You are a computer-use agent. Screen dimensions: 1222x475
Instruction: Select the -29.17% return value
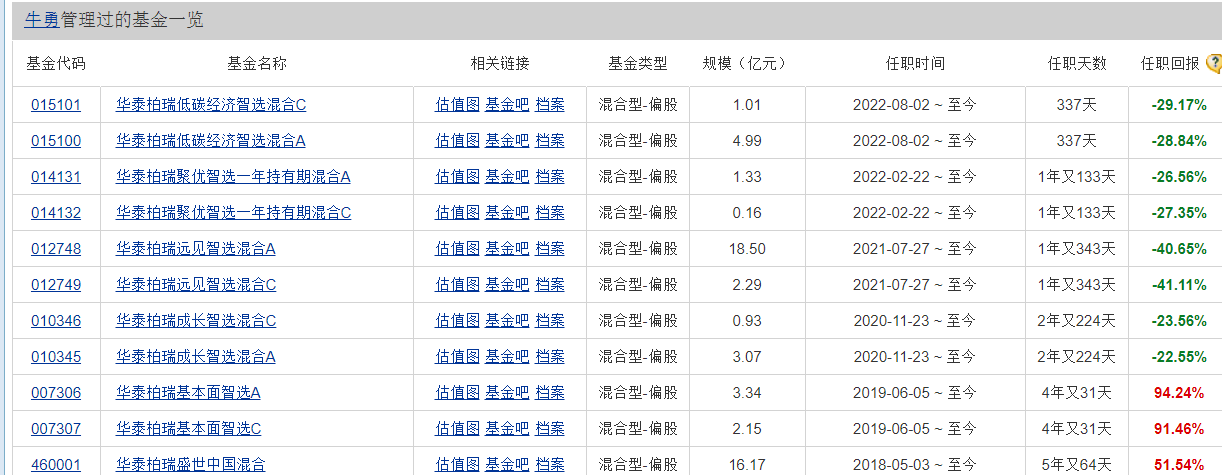pyautogui.click(x=1179, y=104)
